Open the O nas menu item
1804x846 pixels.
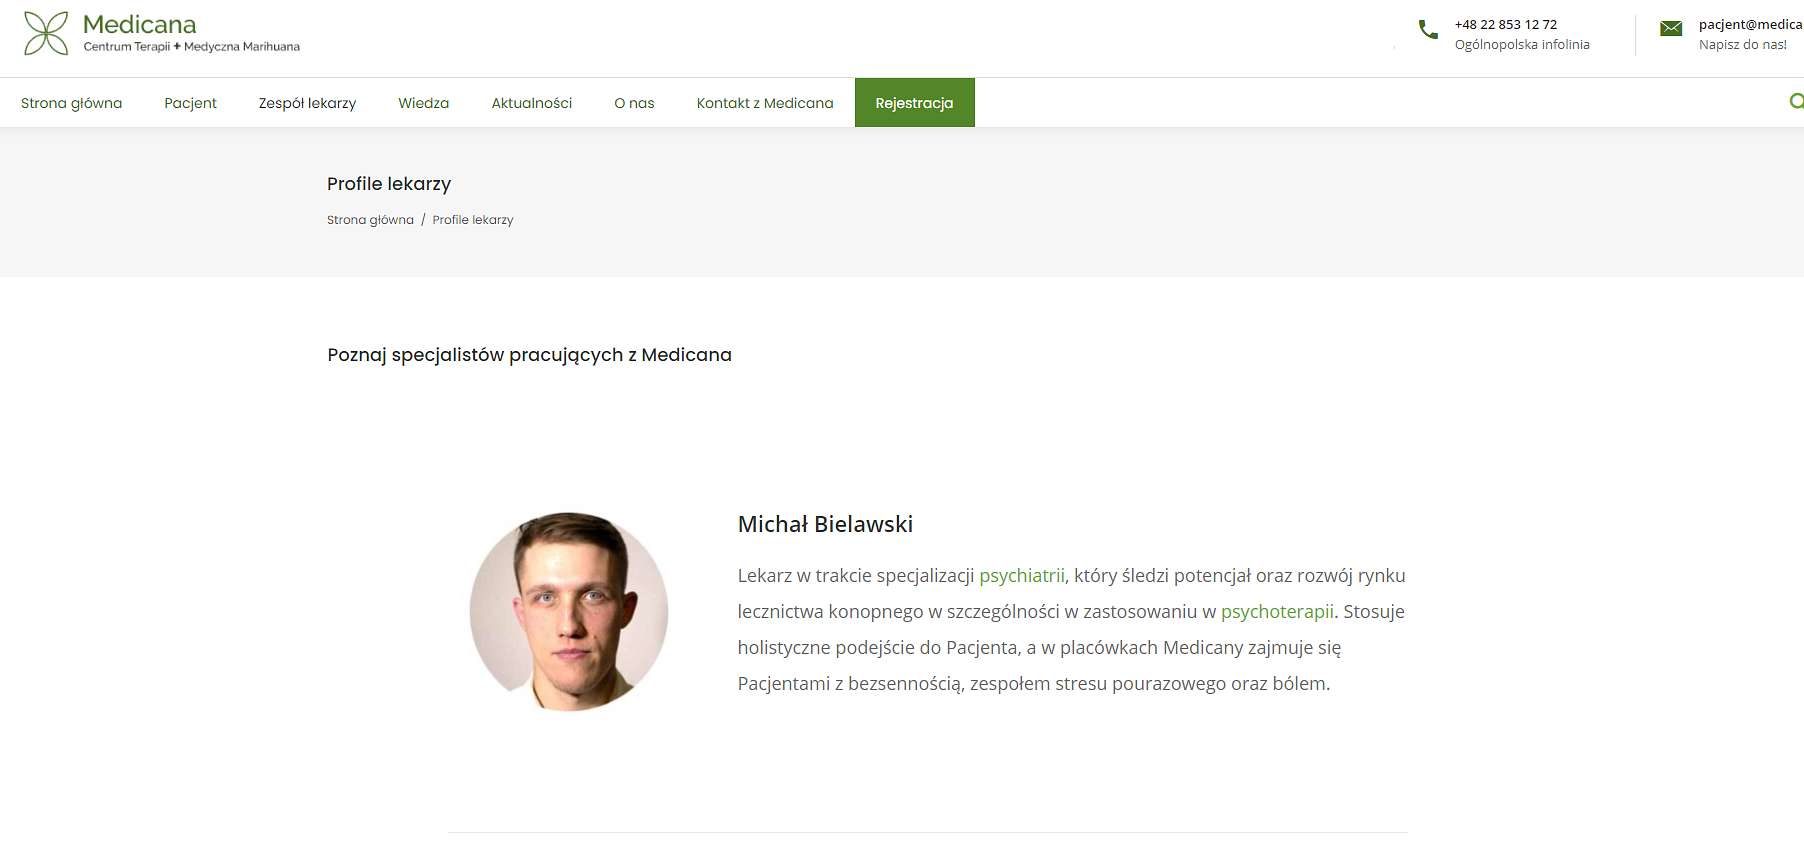pos(634,103)
